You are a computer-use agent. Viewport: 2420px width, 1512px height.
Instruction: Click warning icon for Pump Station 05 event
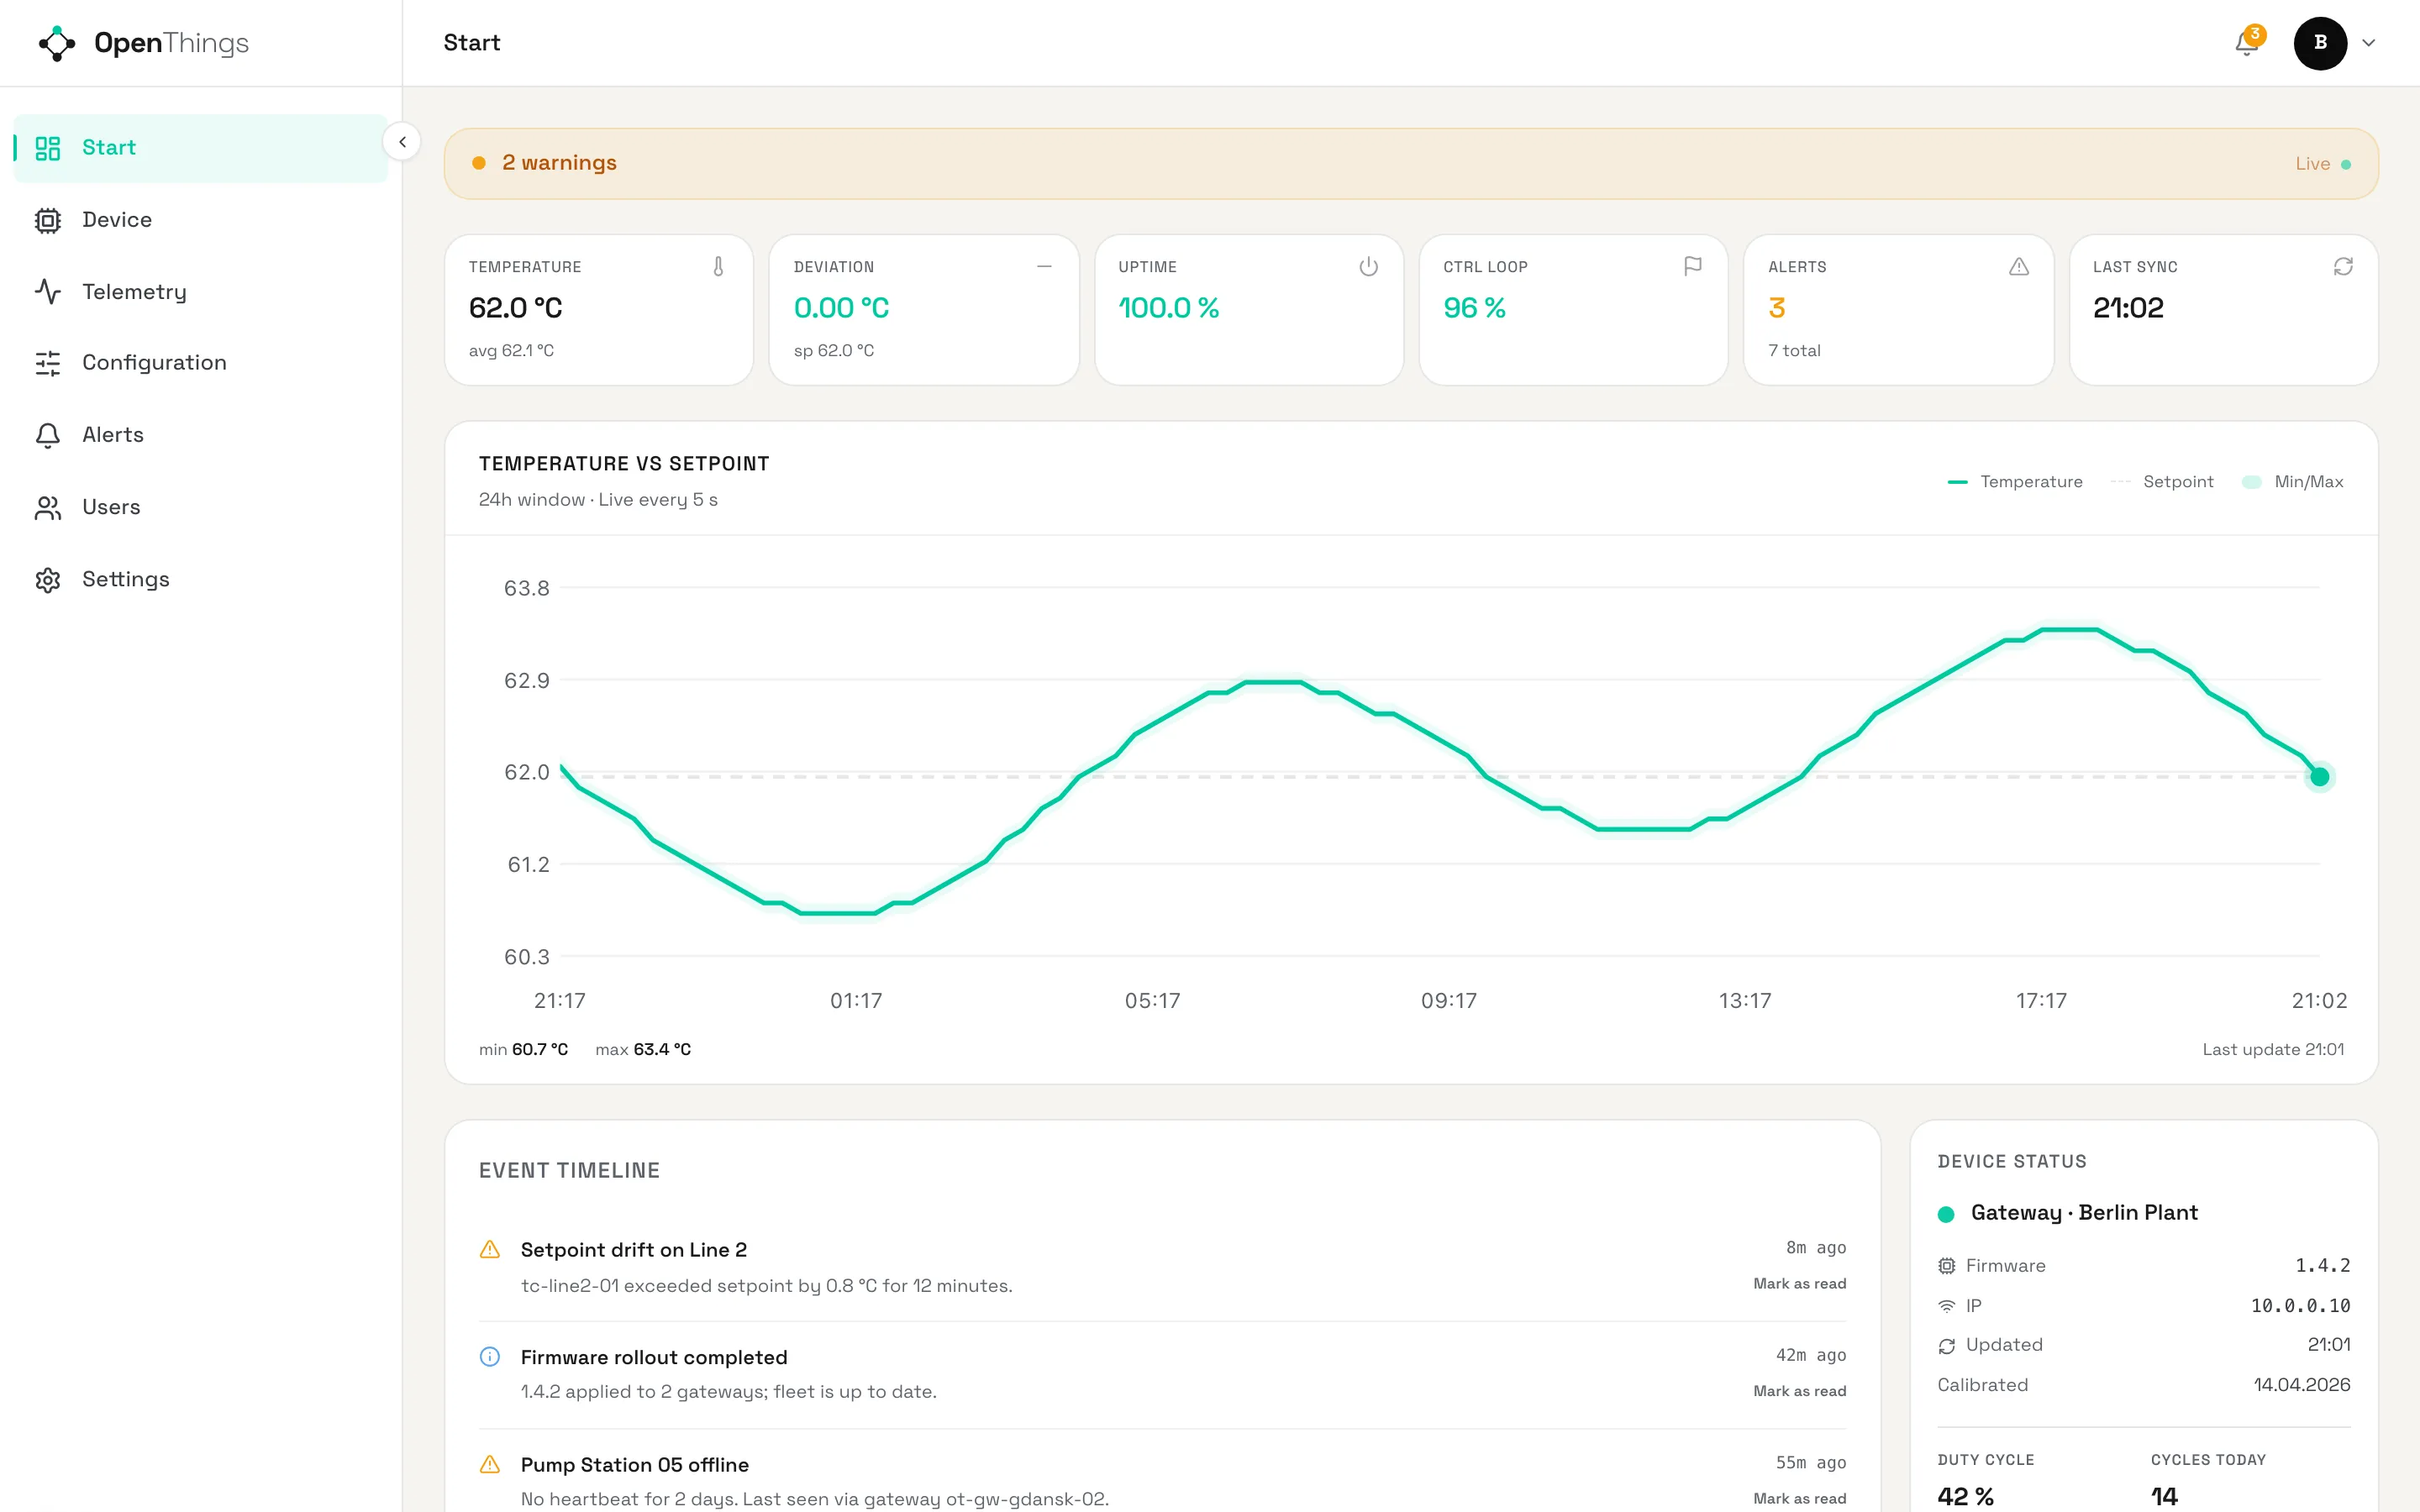pyautogui.click(x=490, y=1465)
